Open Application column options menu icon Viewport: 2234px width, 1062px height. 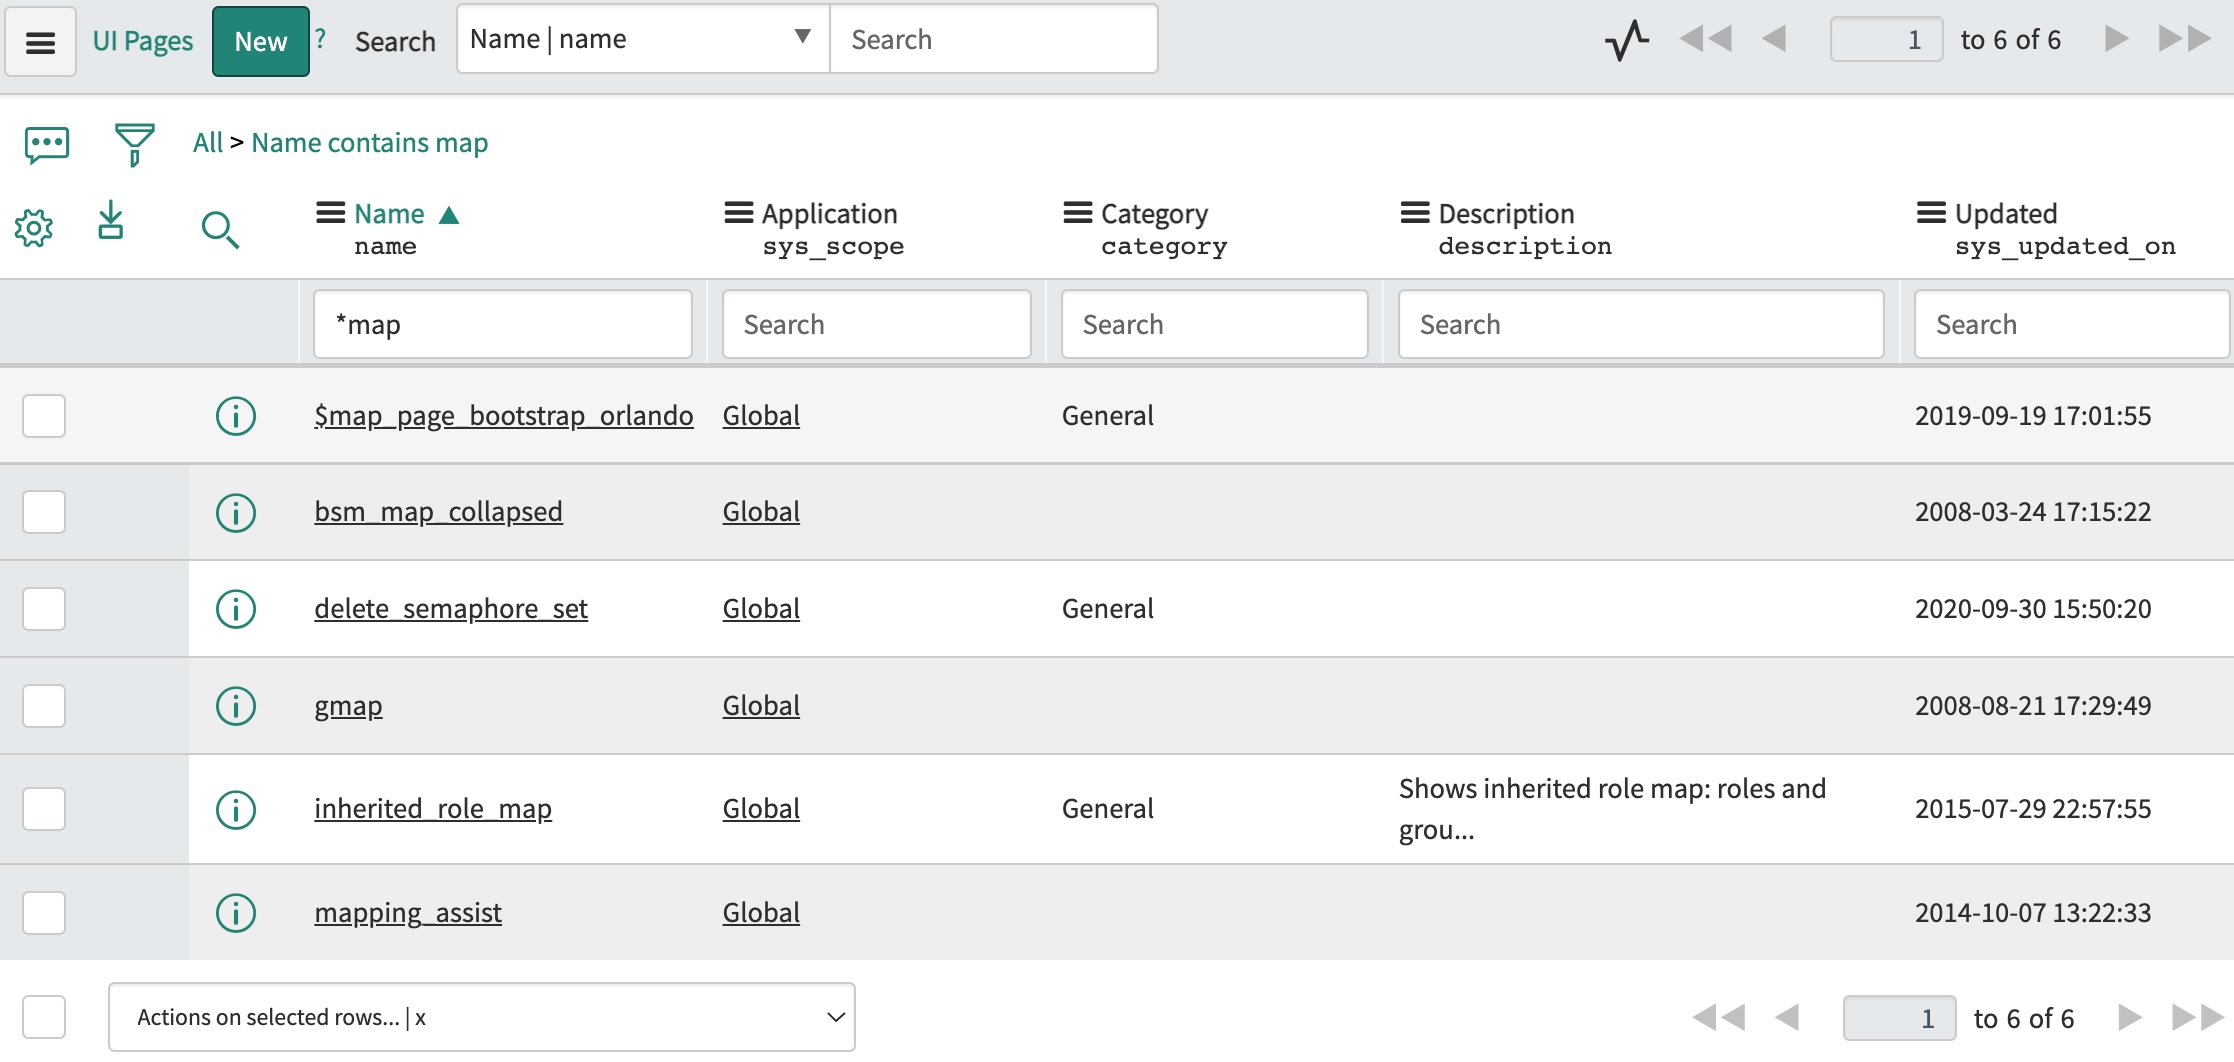739,213
